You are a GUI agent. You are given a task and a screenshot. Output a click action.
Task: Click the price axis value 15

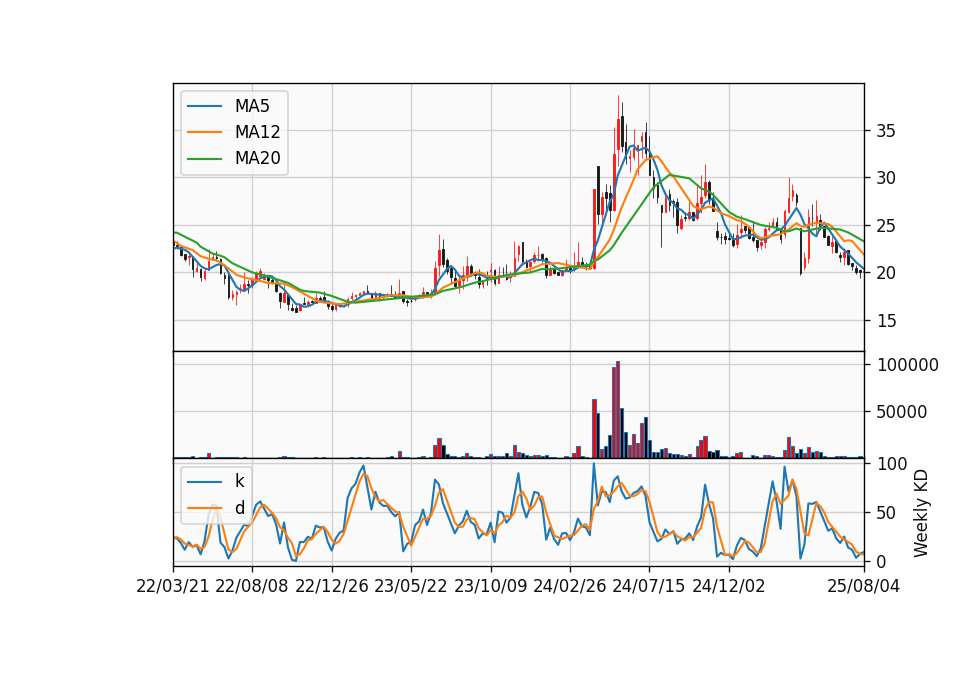[x=886, y=321]
